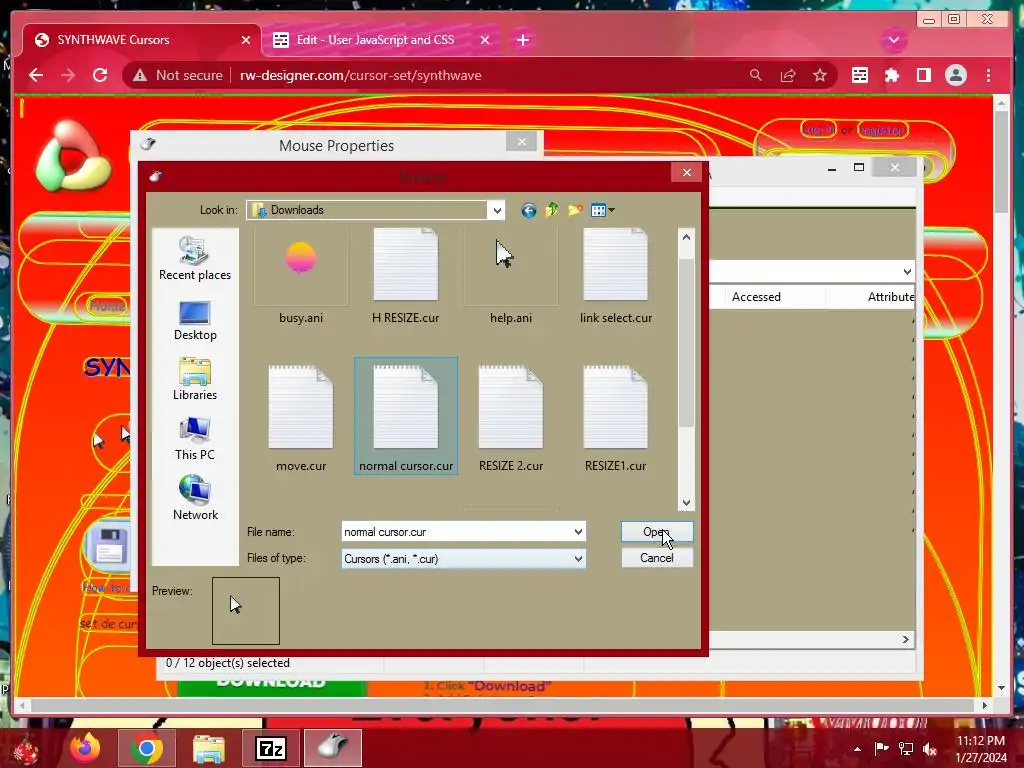Open Mouse Properties taskbar icon
The height and width of the screenshot is (768, 1024).
(x=333, y=748)
